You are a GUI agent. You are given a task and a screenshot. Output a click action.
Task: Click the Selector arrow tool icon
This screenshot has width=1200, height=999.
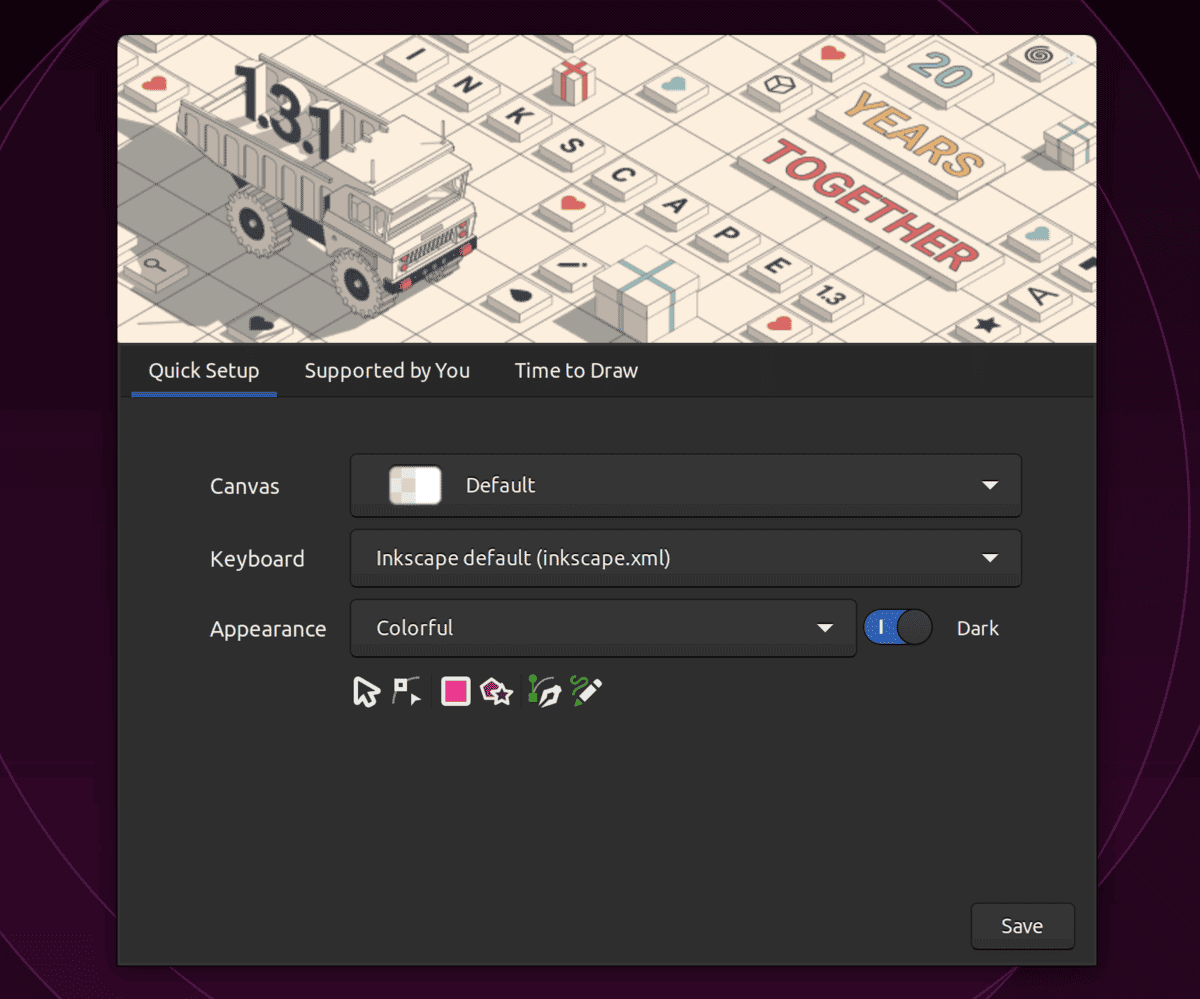pos(367,691)
